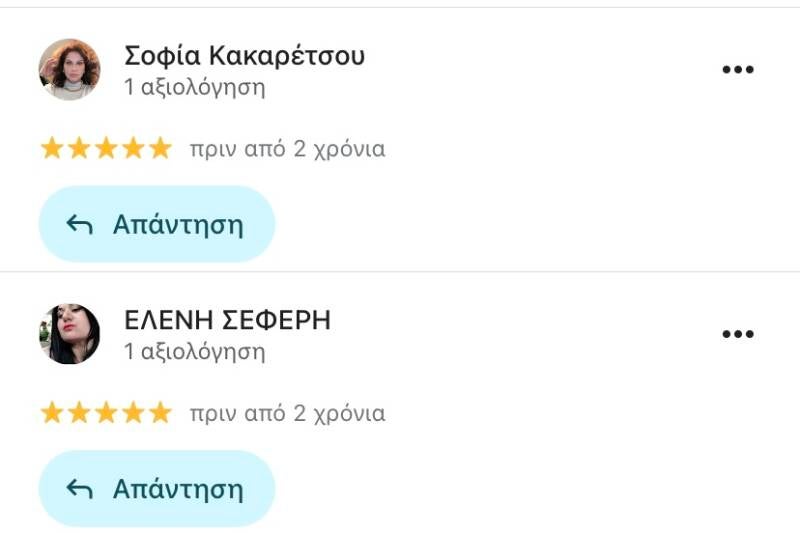Click fifth star of ΕΛΕΝΗ ΣΕΦΕΡΗ's rating

(x=160, y=413)
